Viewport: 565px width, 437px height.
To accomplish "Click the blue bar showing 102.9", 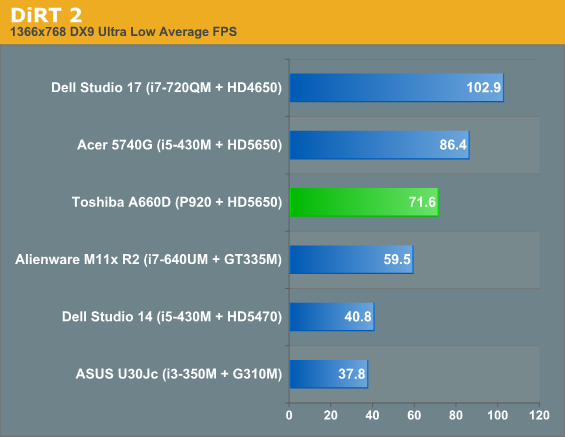I will [397, 88].
